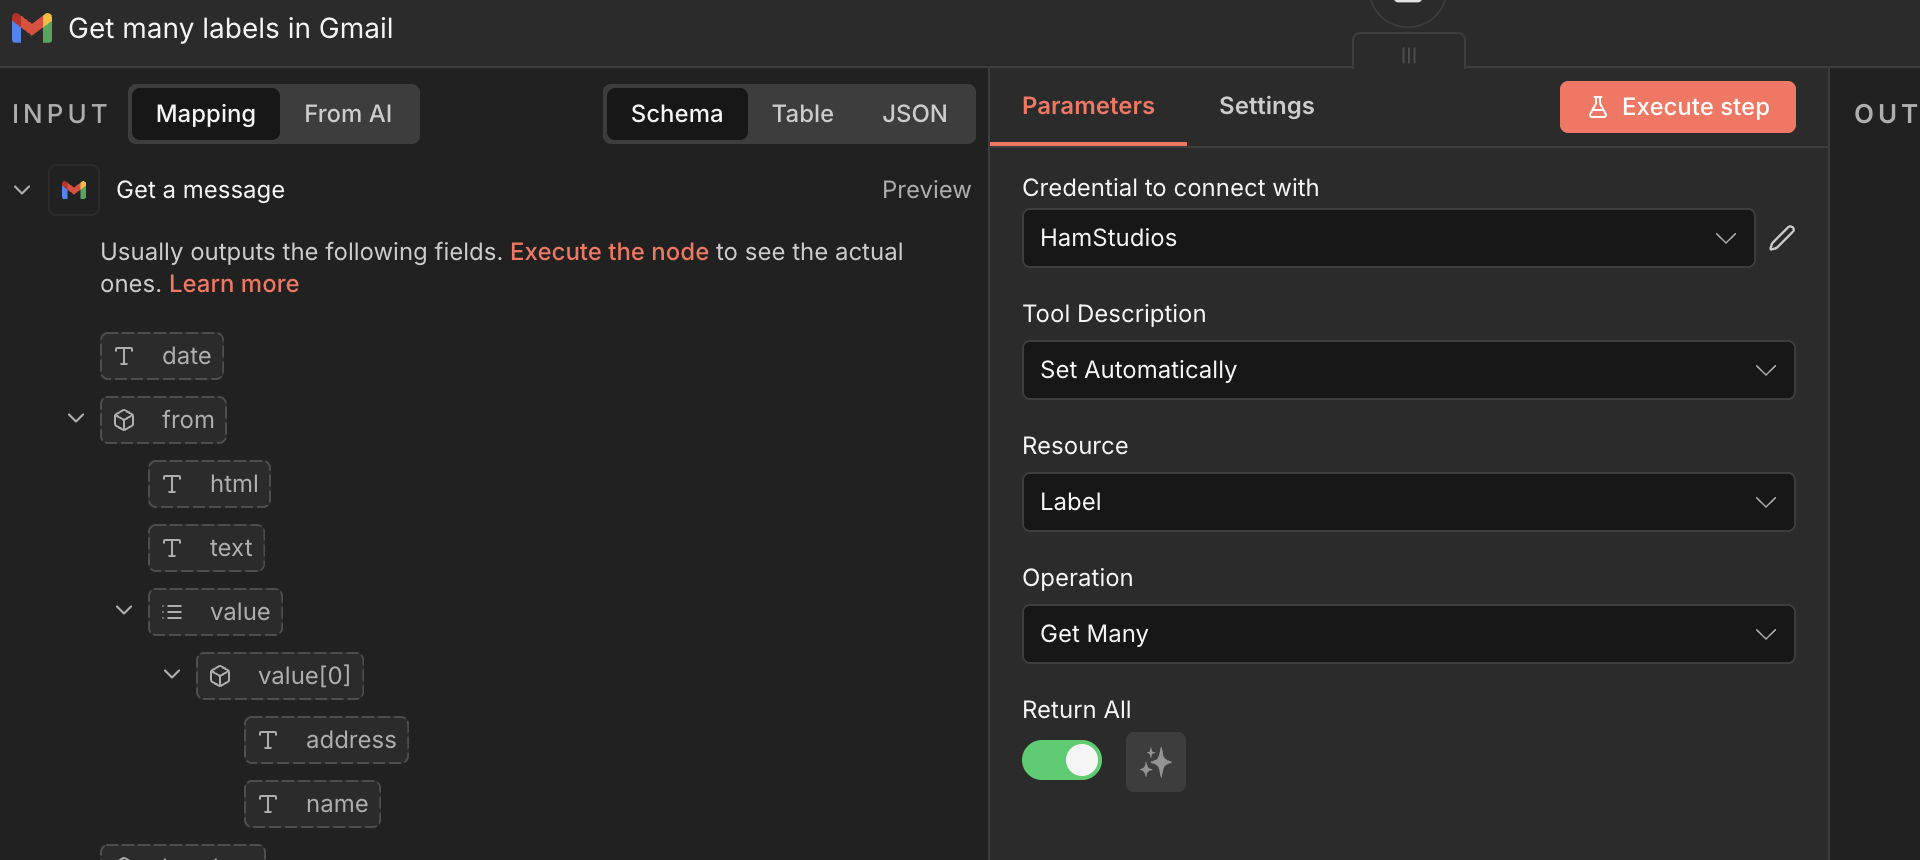Select the address field pill

point(327,740)
